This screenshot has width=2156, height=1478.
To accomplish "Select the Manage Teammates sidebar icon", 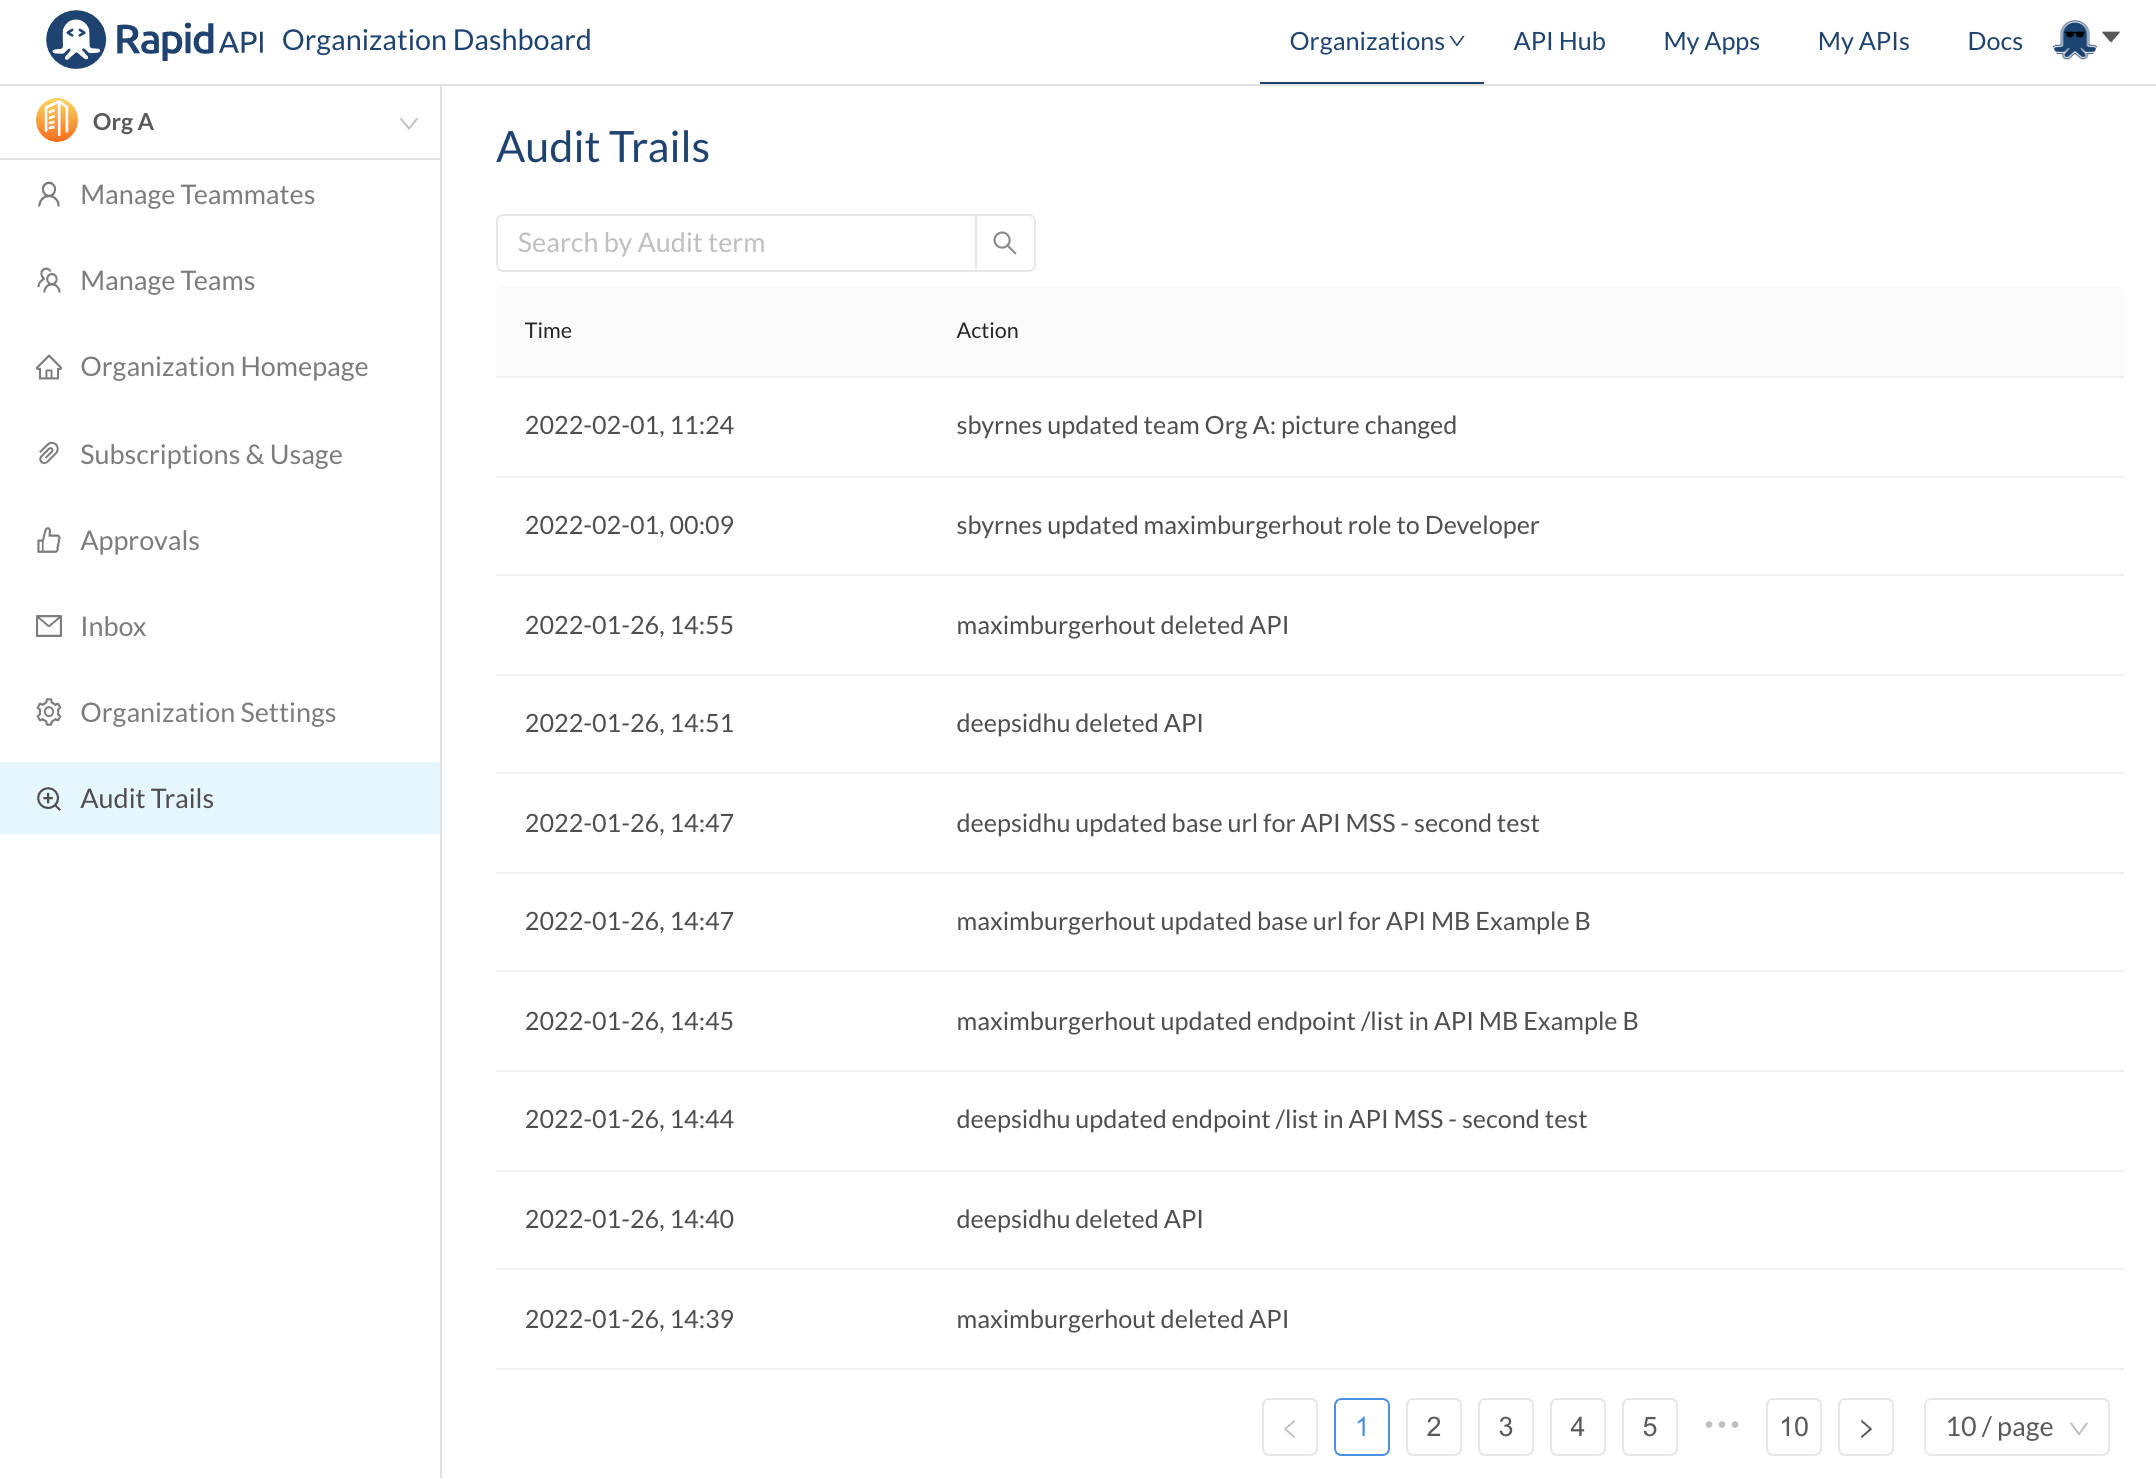I will point(49,194).
